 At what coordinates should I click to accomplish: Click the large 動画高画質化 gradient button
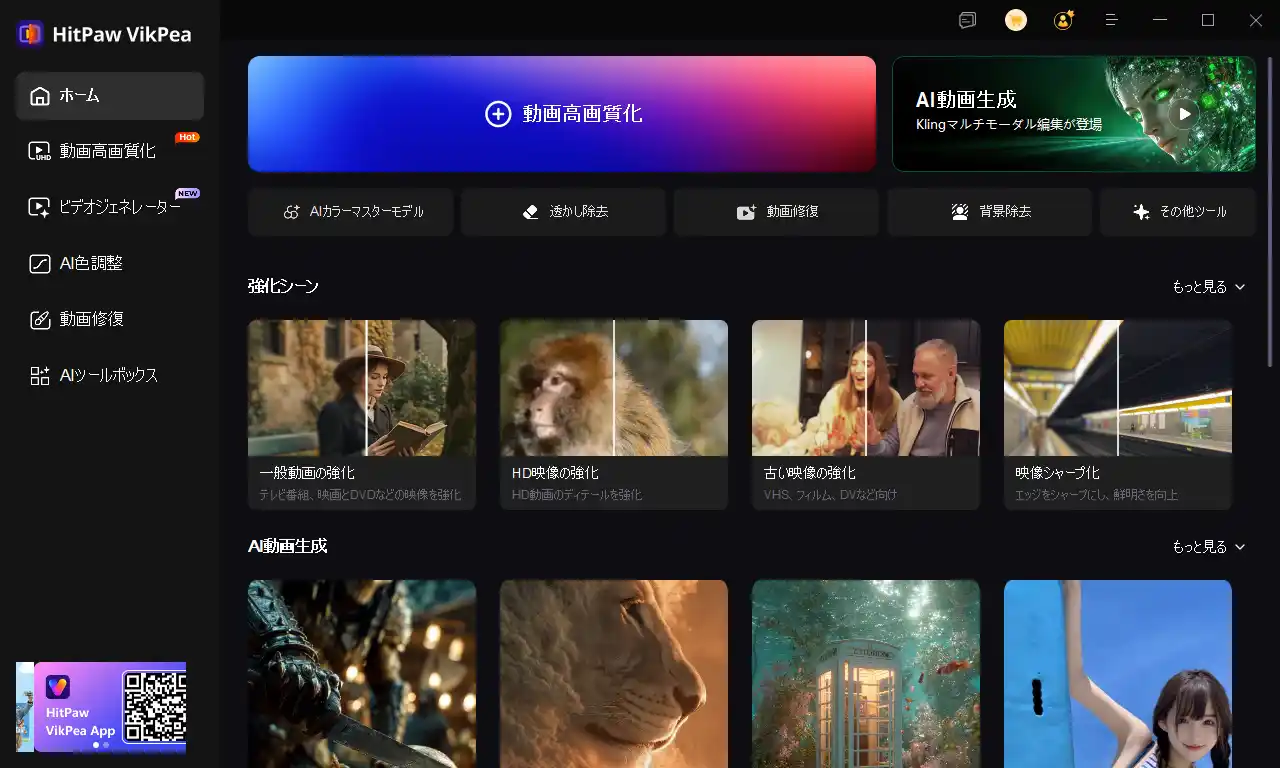coord(562,114)
